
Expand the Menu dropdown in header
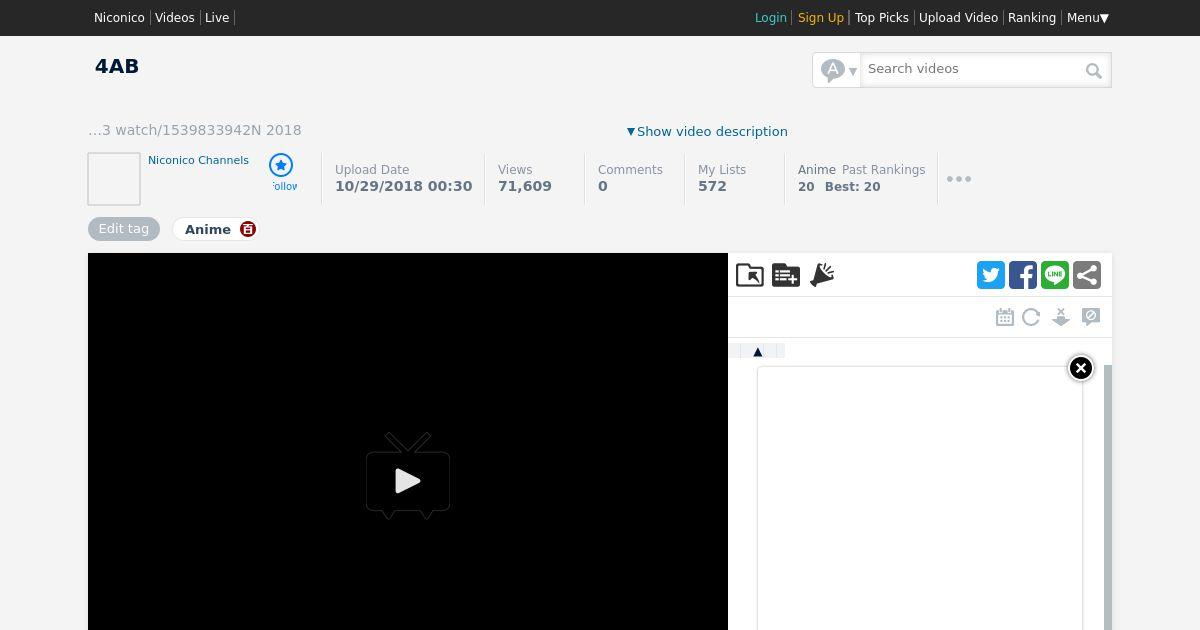[1088, 18]
